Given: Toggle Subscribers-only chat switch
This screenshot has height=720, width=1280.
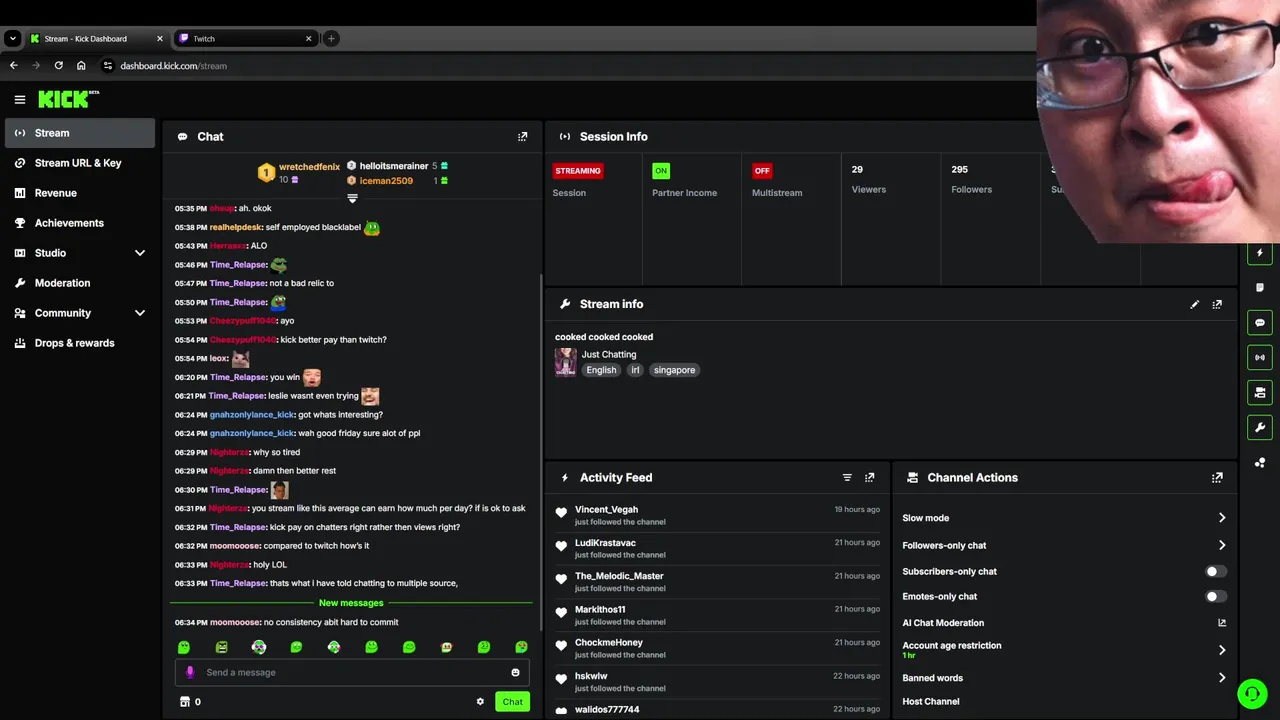Looking at the screenshot, I should tap(1216, 572).
